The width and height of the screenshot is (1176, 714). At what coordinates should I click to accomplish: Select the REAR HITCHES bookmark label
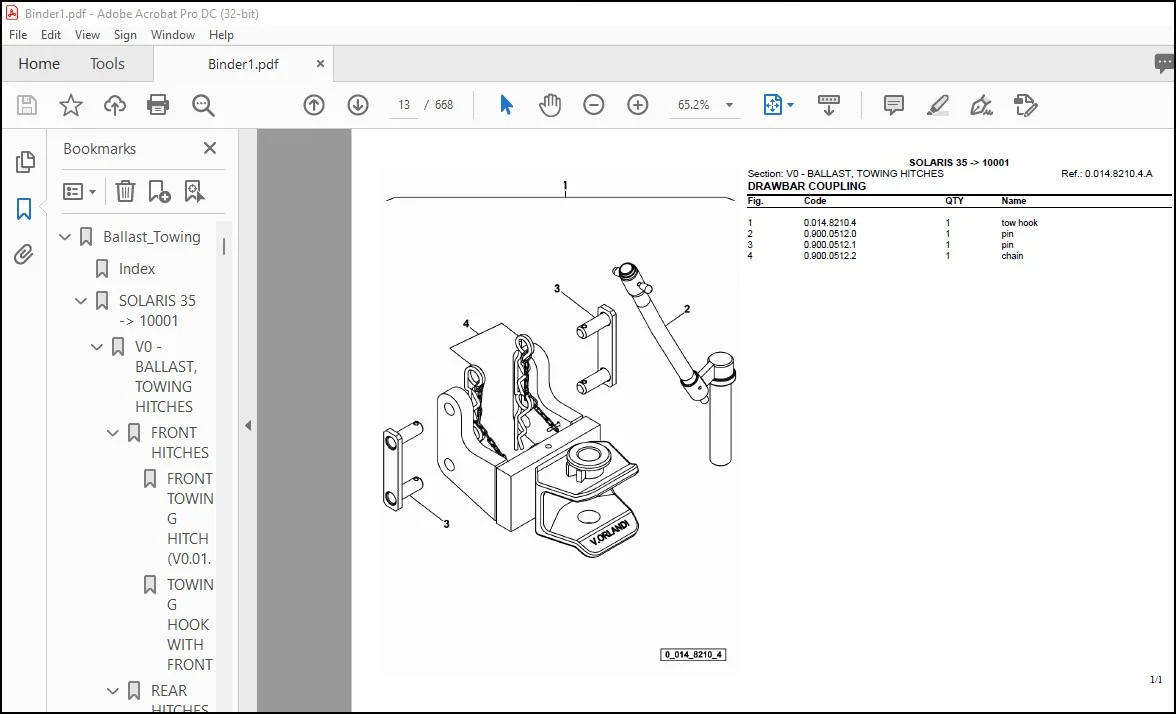pyautogui.click(x=180, y=699)
